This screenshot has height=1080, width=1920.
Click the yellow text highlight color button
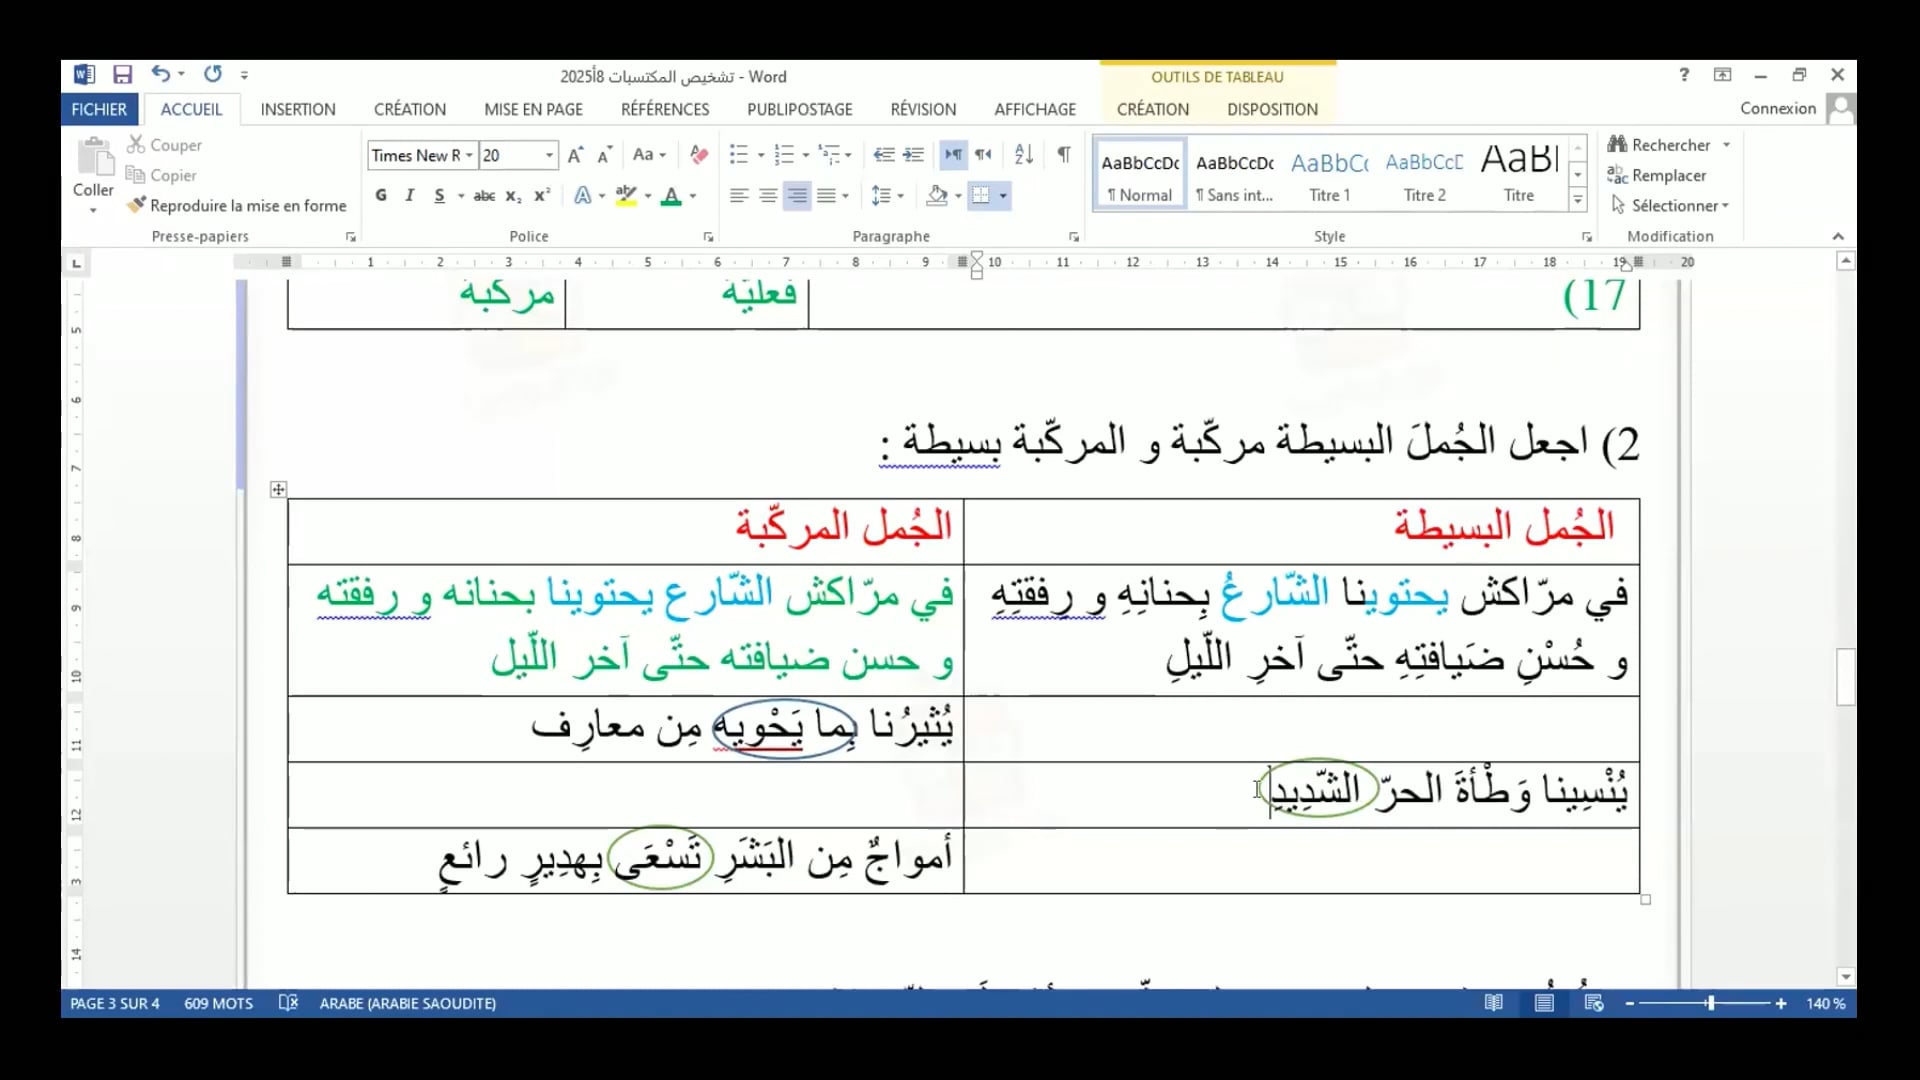626,196
